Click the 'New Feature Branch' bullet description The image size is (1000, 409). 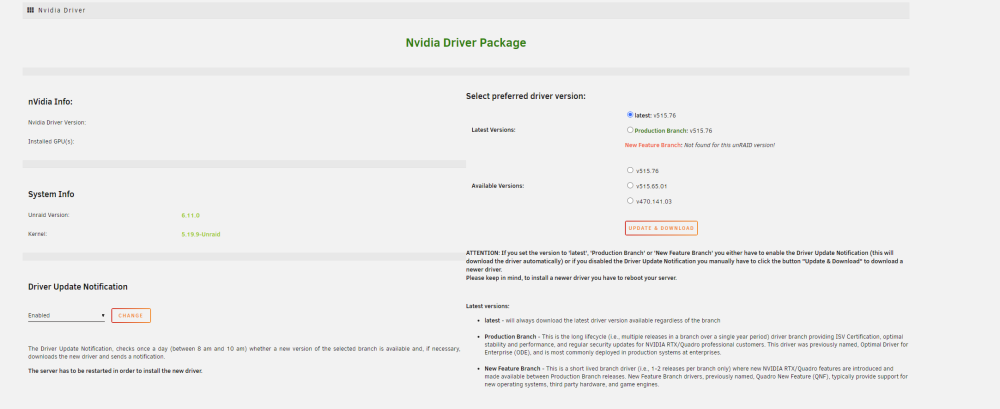point(696,377)
